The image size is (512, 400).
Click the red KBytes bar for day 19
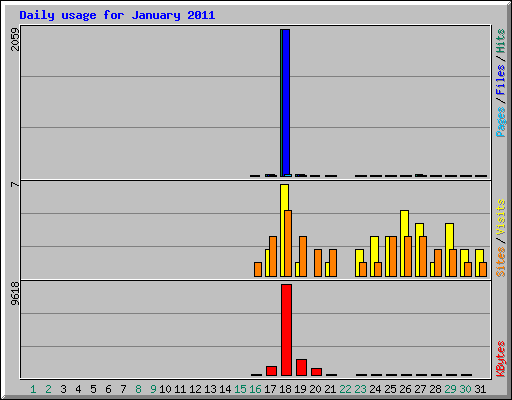[301, 367]
